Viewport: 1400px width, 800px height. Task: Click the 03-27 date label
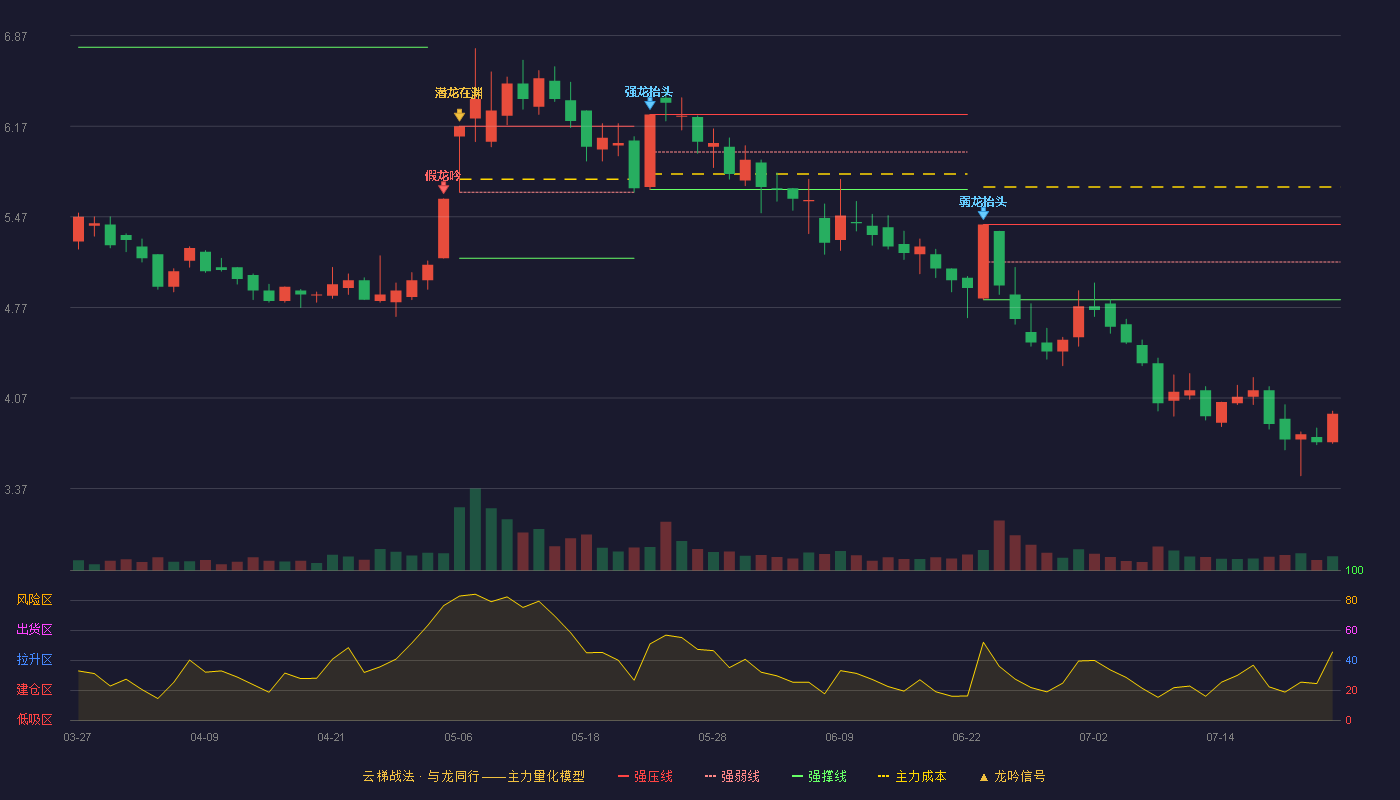pyautogui.click(x=77, y=737)
